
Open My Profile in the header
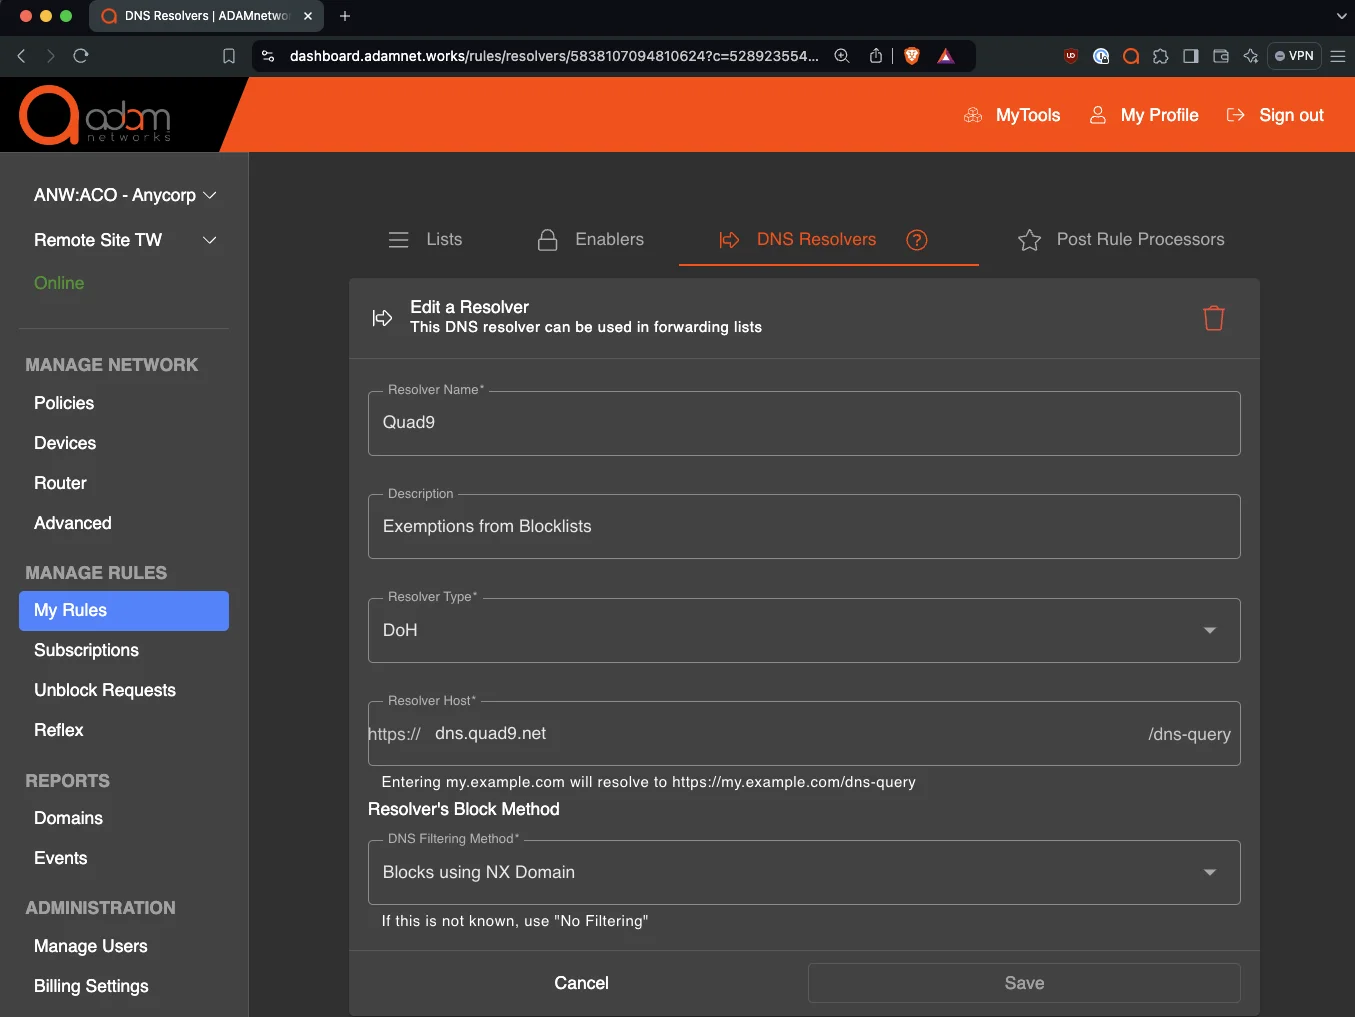coord(1144,115)
